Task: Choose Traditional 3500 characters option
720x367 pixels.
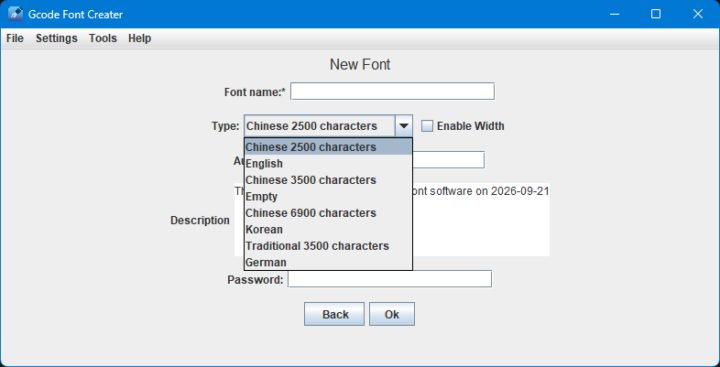Action: coord(328,246)
